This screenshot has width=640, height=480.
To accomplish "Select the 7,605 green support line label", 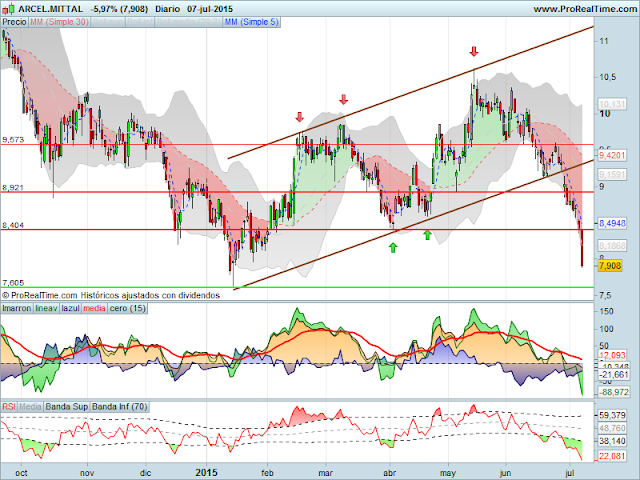I will coord(13,282).
